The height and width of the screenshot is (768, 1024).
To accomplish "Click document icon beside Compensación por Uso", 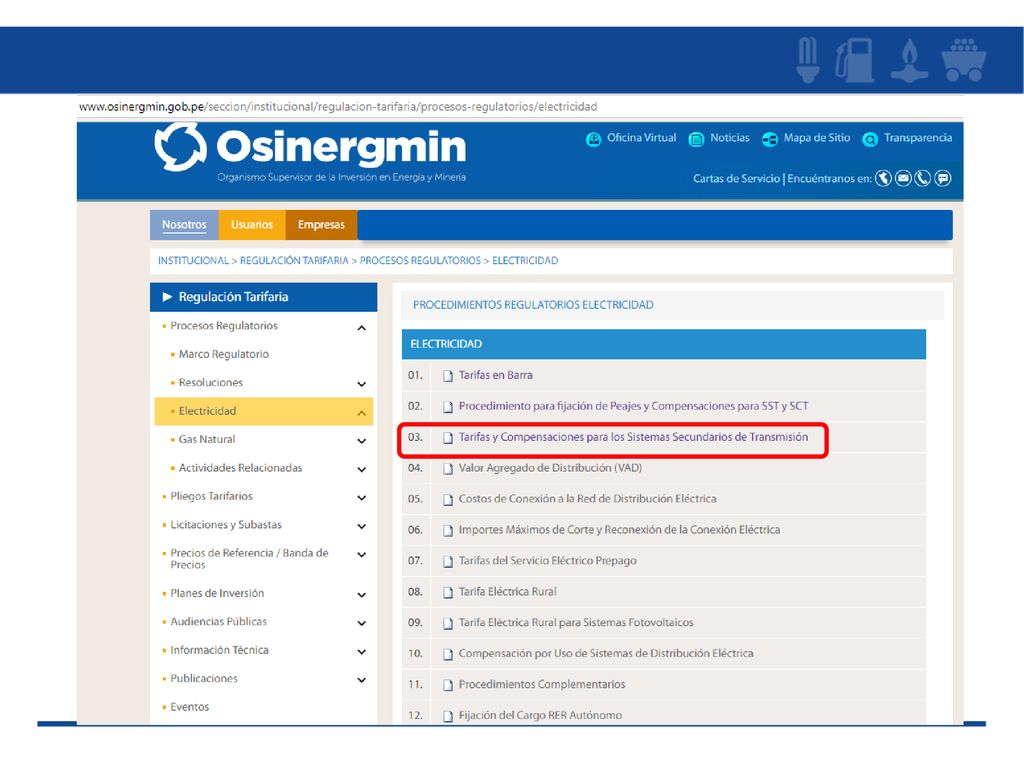I will coord(448,654).
